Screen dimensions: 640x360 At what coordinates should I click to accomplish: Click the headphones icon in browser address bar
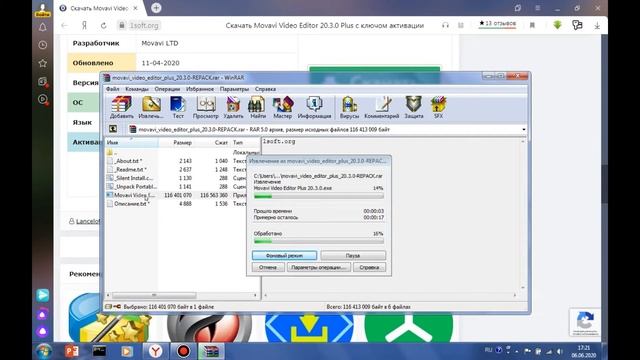pos(445,25)
